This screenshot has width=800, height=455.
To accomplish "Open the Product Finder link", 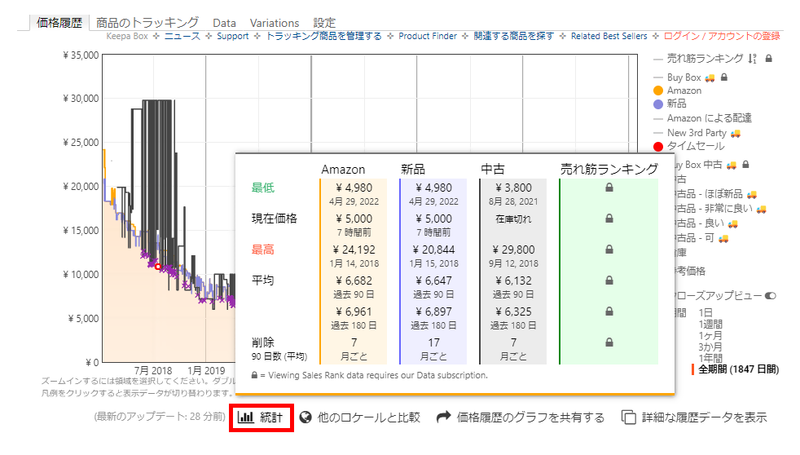I will (x=428, y=36).
